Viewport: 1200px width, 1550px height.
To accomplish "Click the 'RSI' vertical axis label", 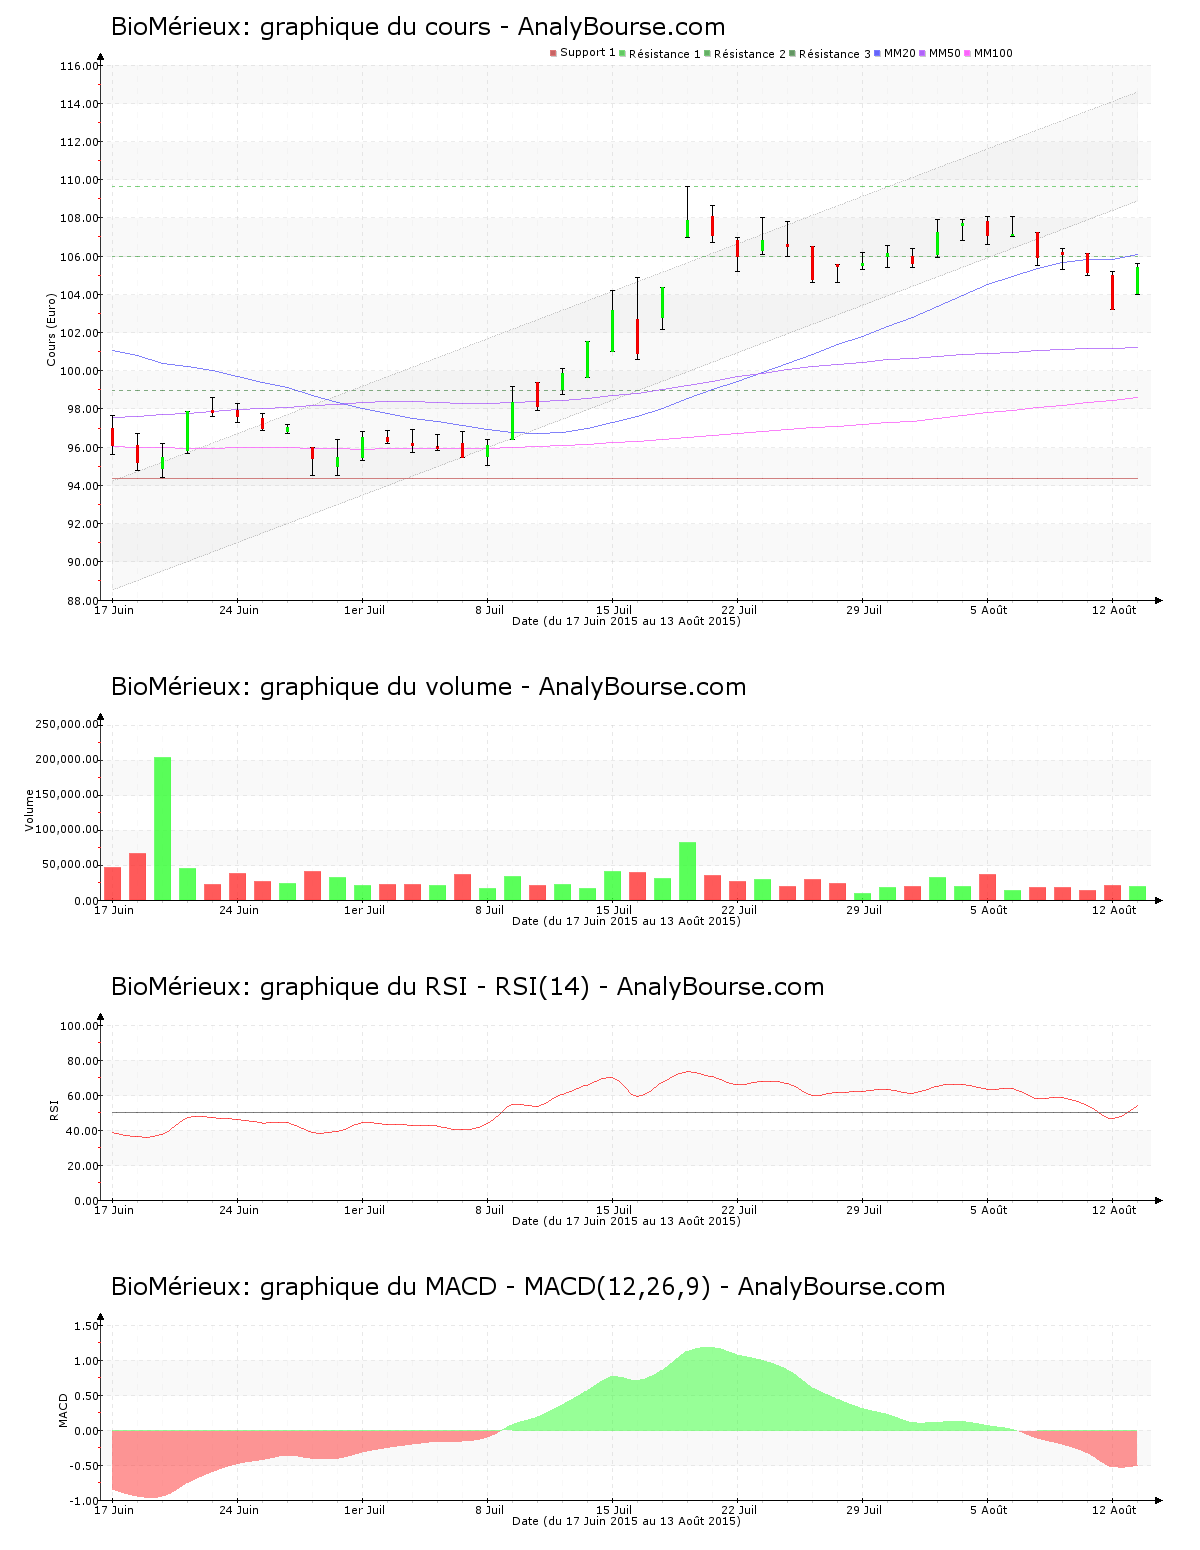I will click(x=54, y=1110).
